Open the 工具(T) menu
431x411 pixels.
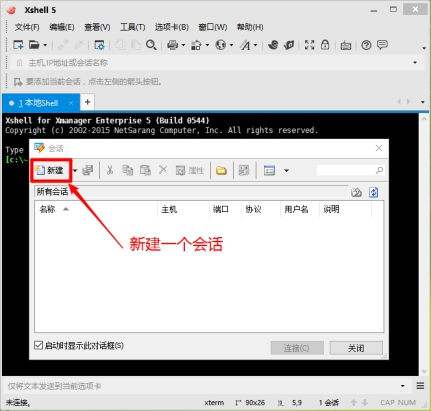133,27
